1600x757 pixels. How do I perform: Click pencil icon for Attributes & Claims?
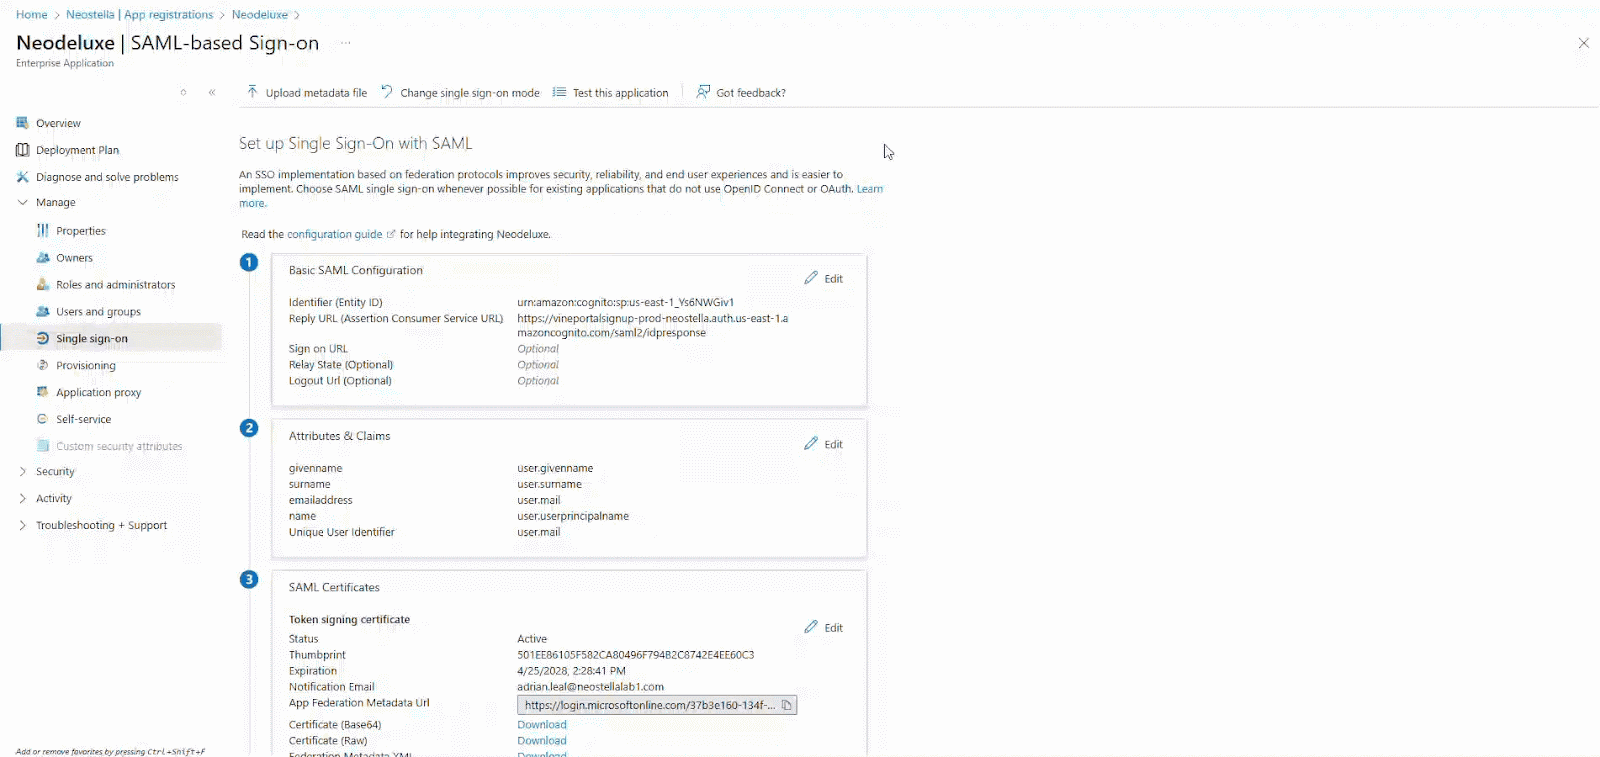tap(811, 444)
